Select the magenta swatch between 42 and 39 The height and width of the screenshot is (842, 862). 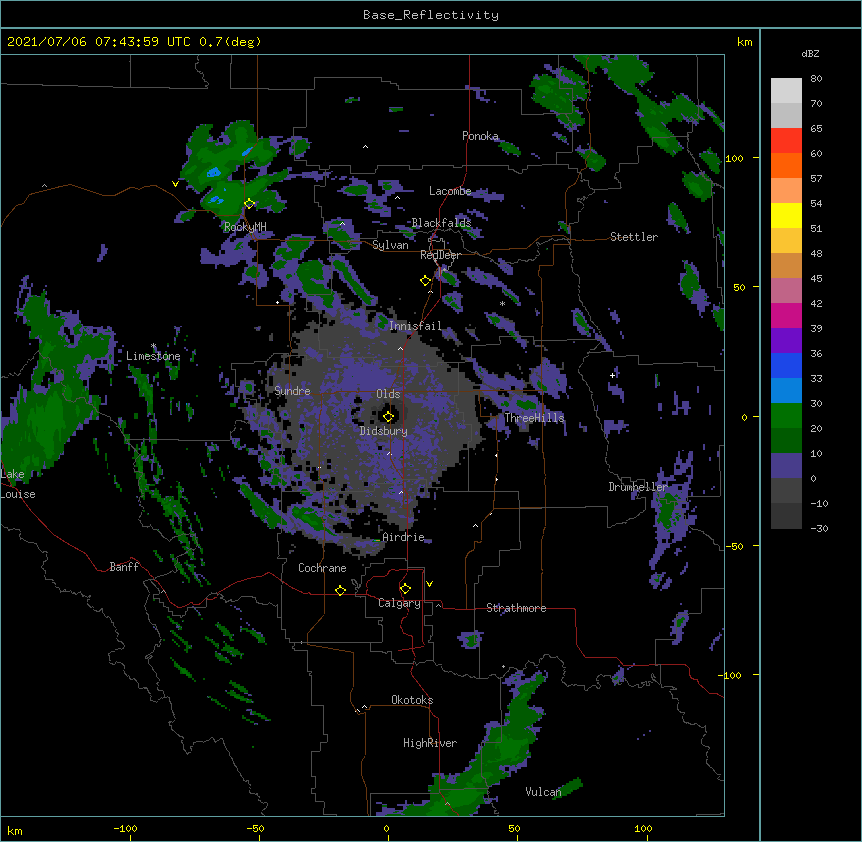tap(786, 315)
